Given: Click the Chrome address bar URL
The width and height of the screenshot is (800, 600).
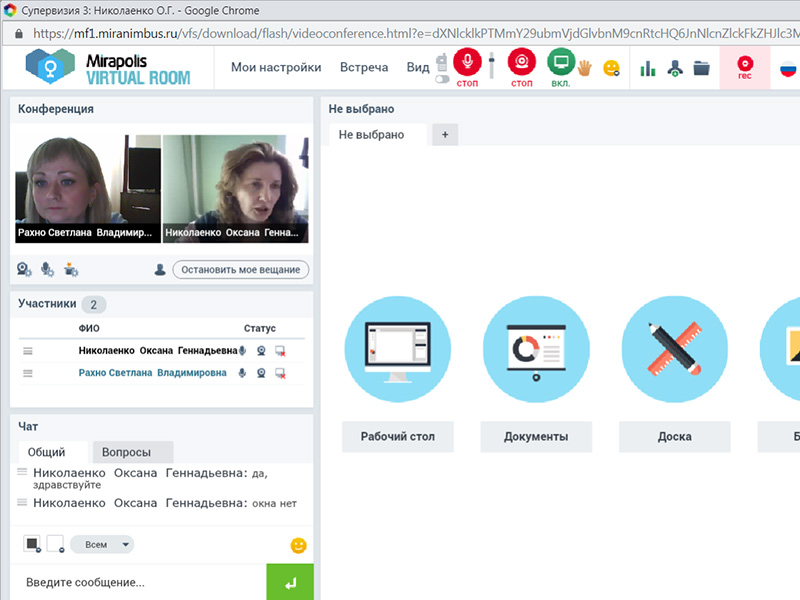Looking at the screenshot, I should pos(414,34).
